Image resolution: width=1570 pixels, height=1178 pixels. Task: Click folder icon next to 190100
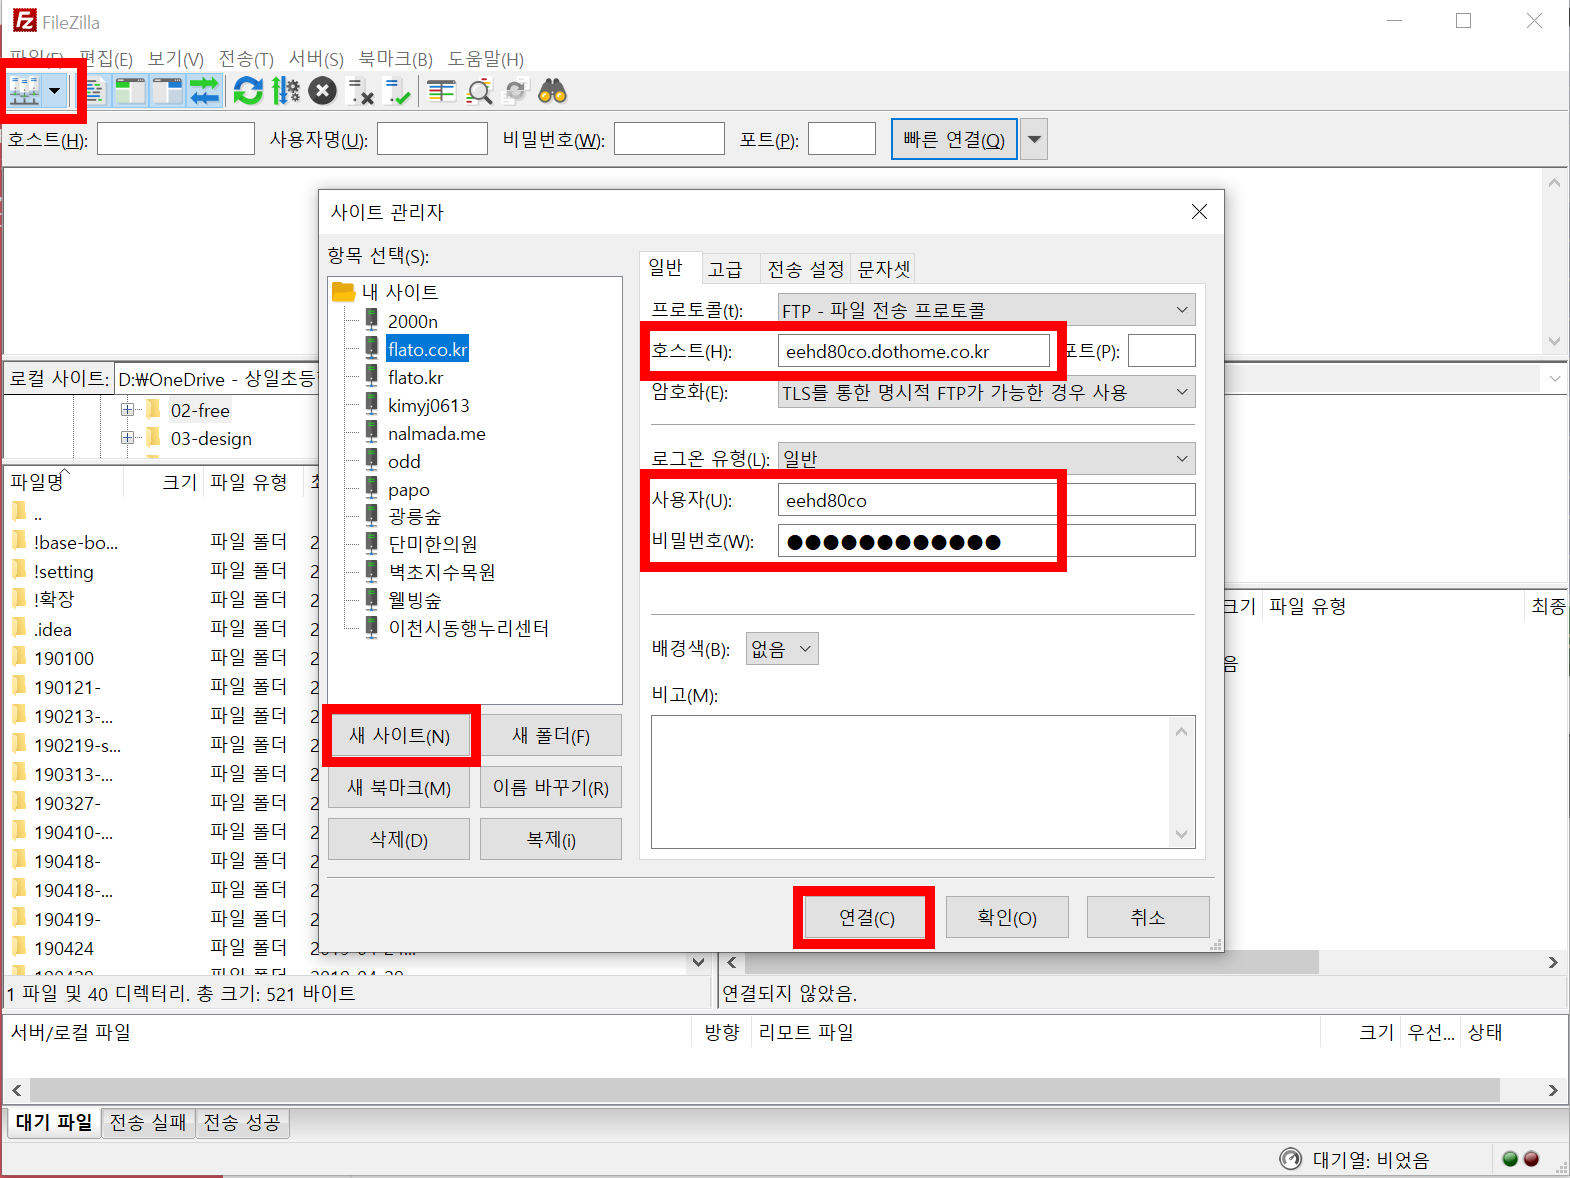(x=19, y=657)
